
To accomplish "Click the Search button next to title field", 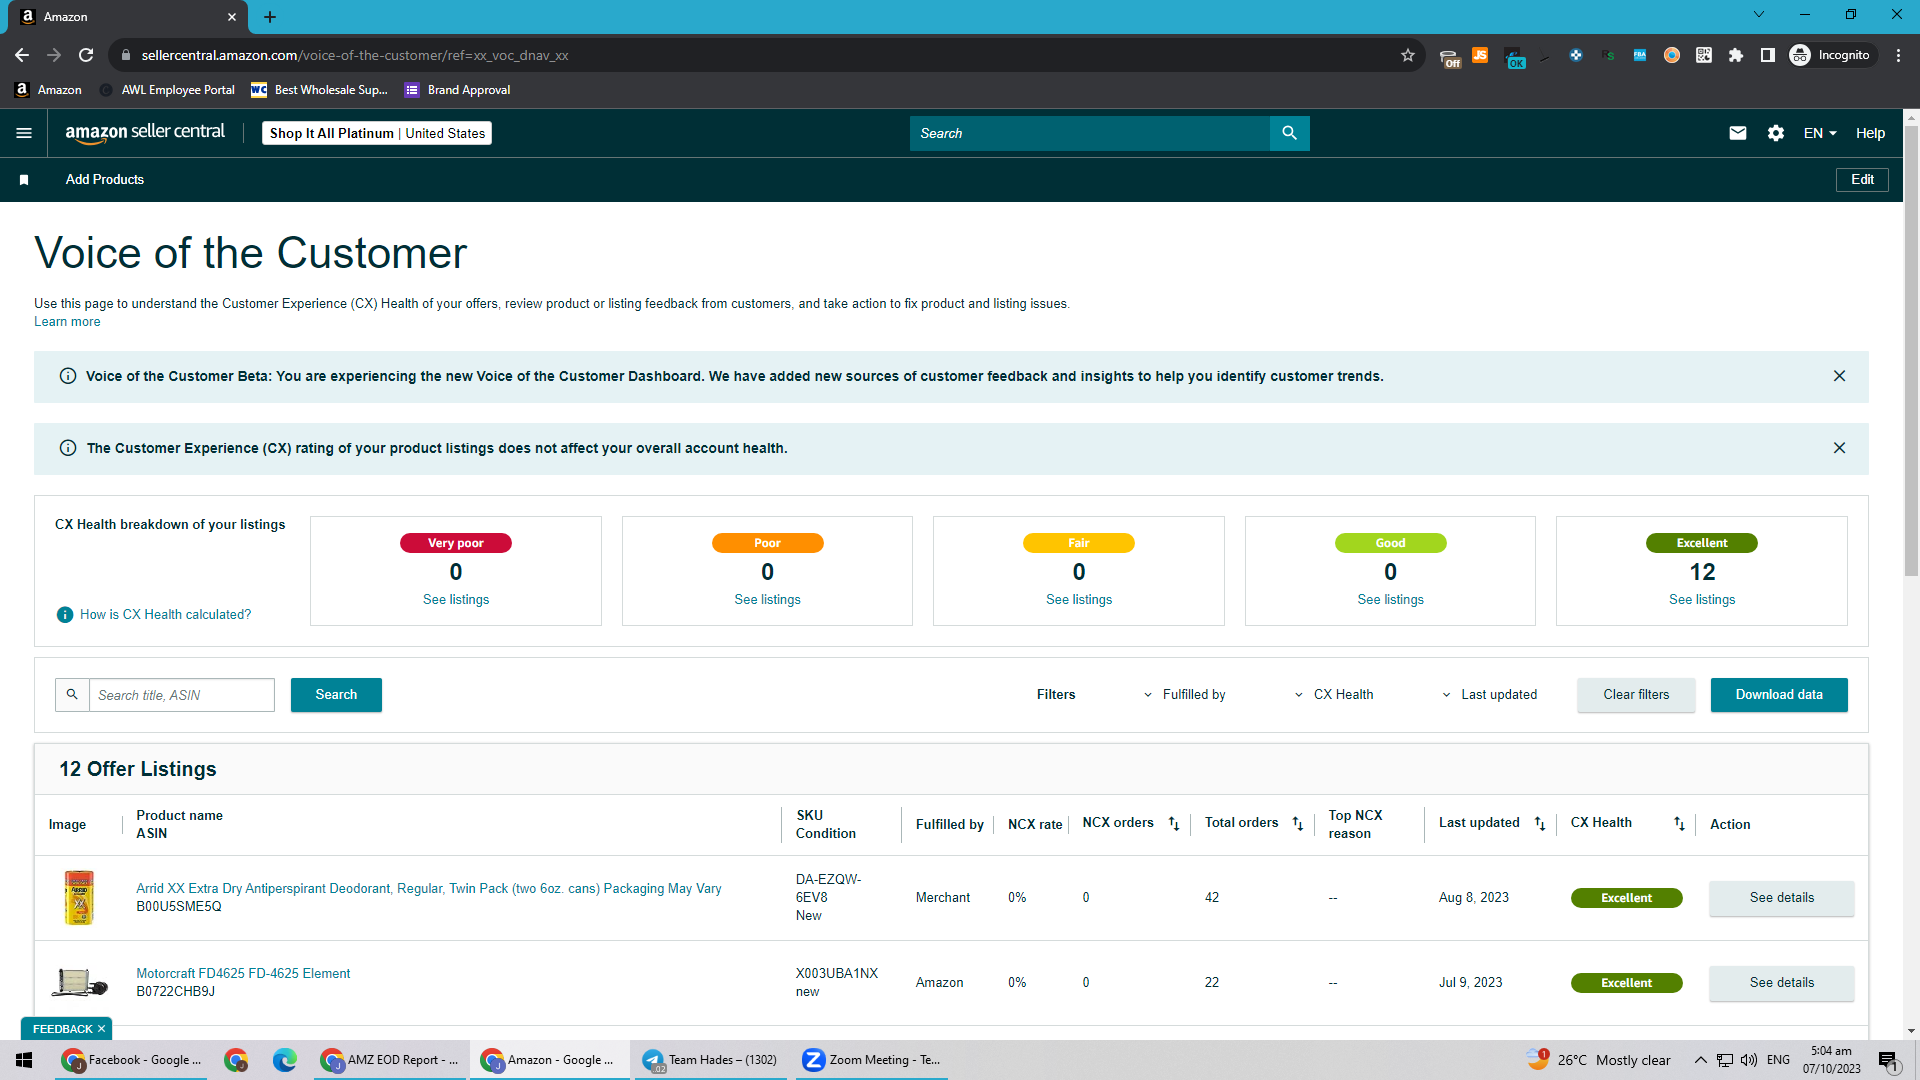I will [336, 695].
